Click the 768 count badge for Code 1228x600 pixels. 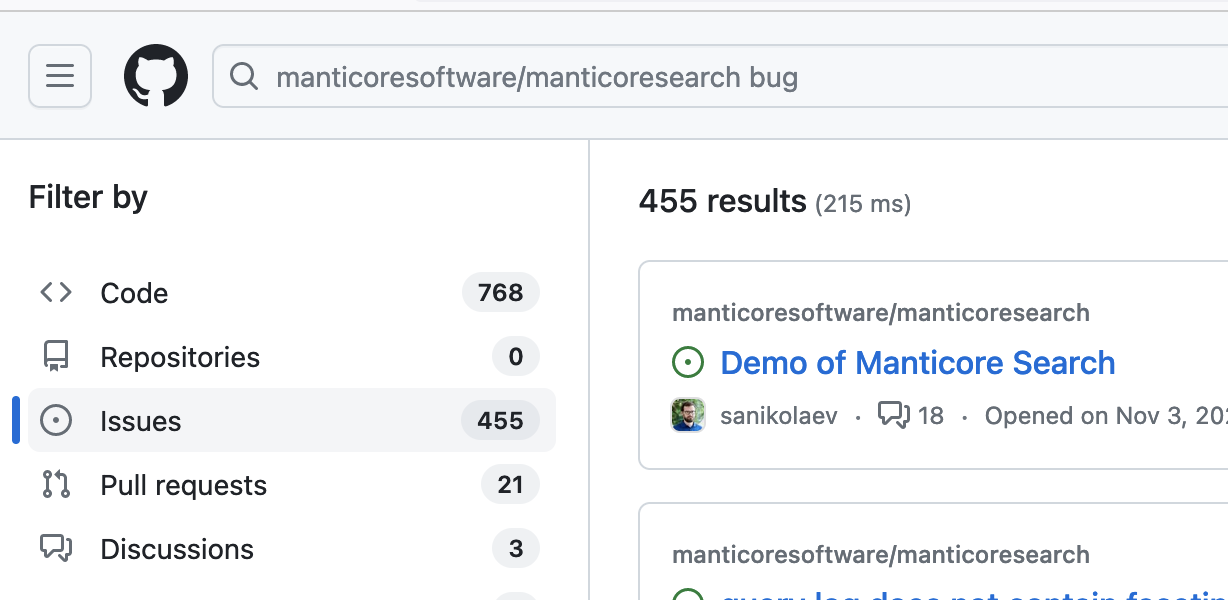click(501, 293)
